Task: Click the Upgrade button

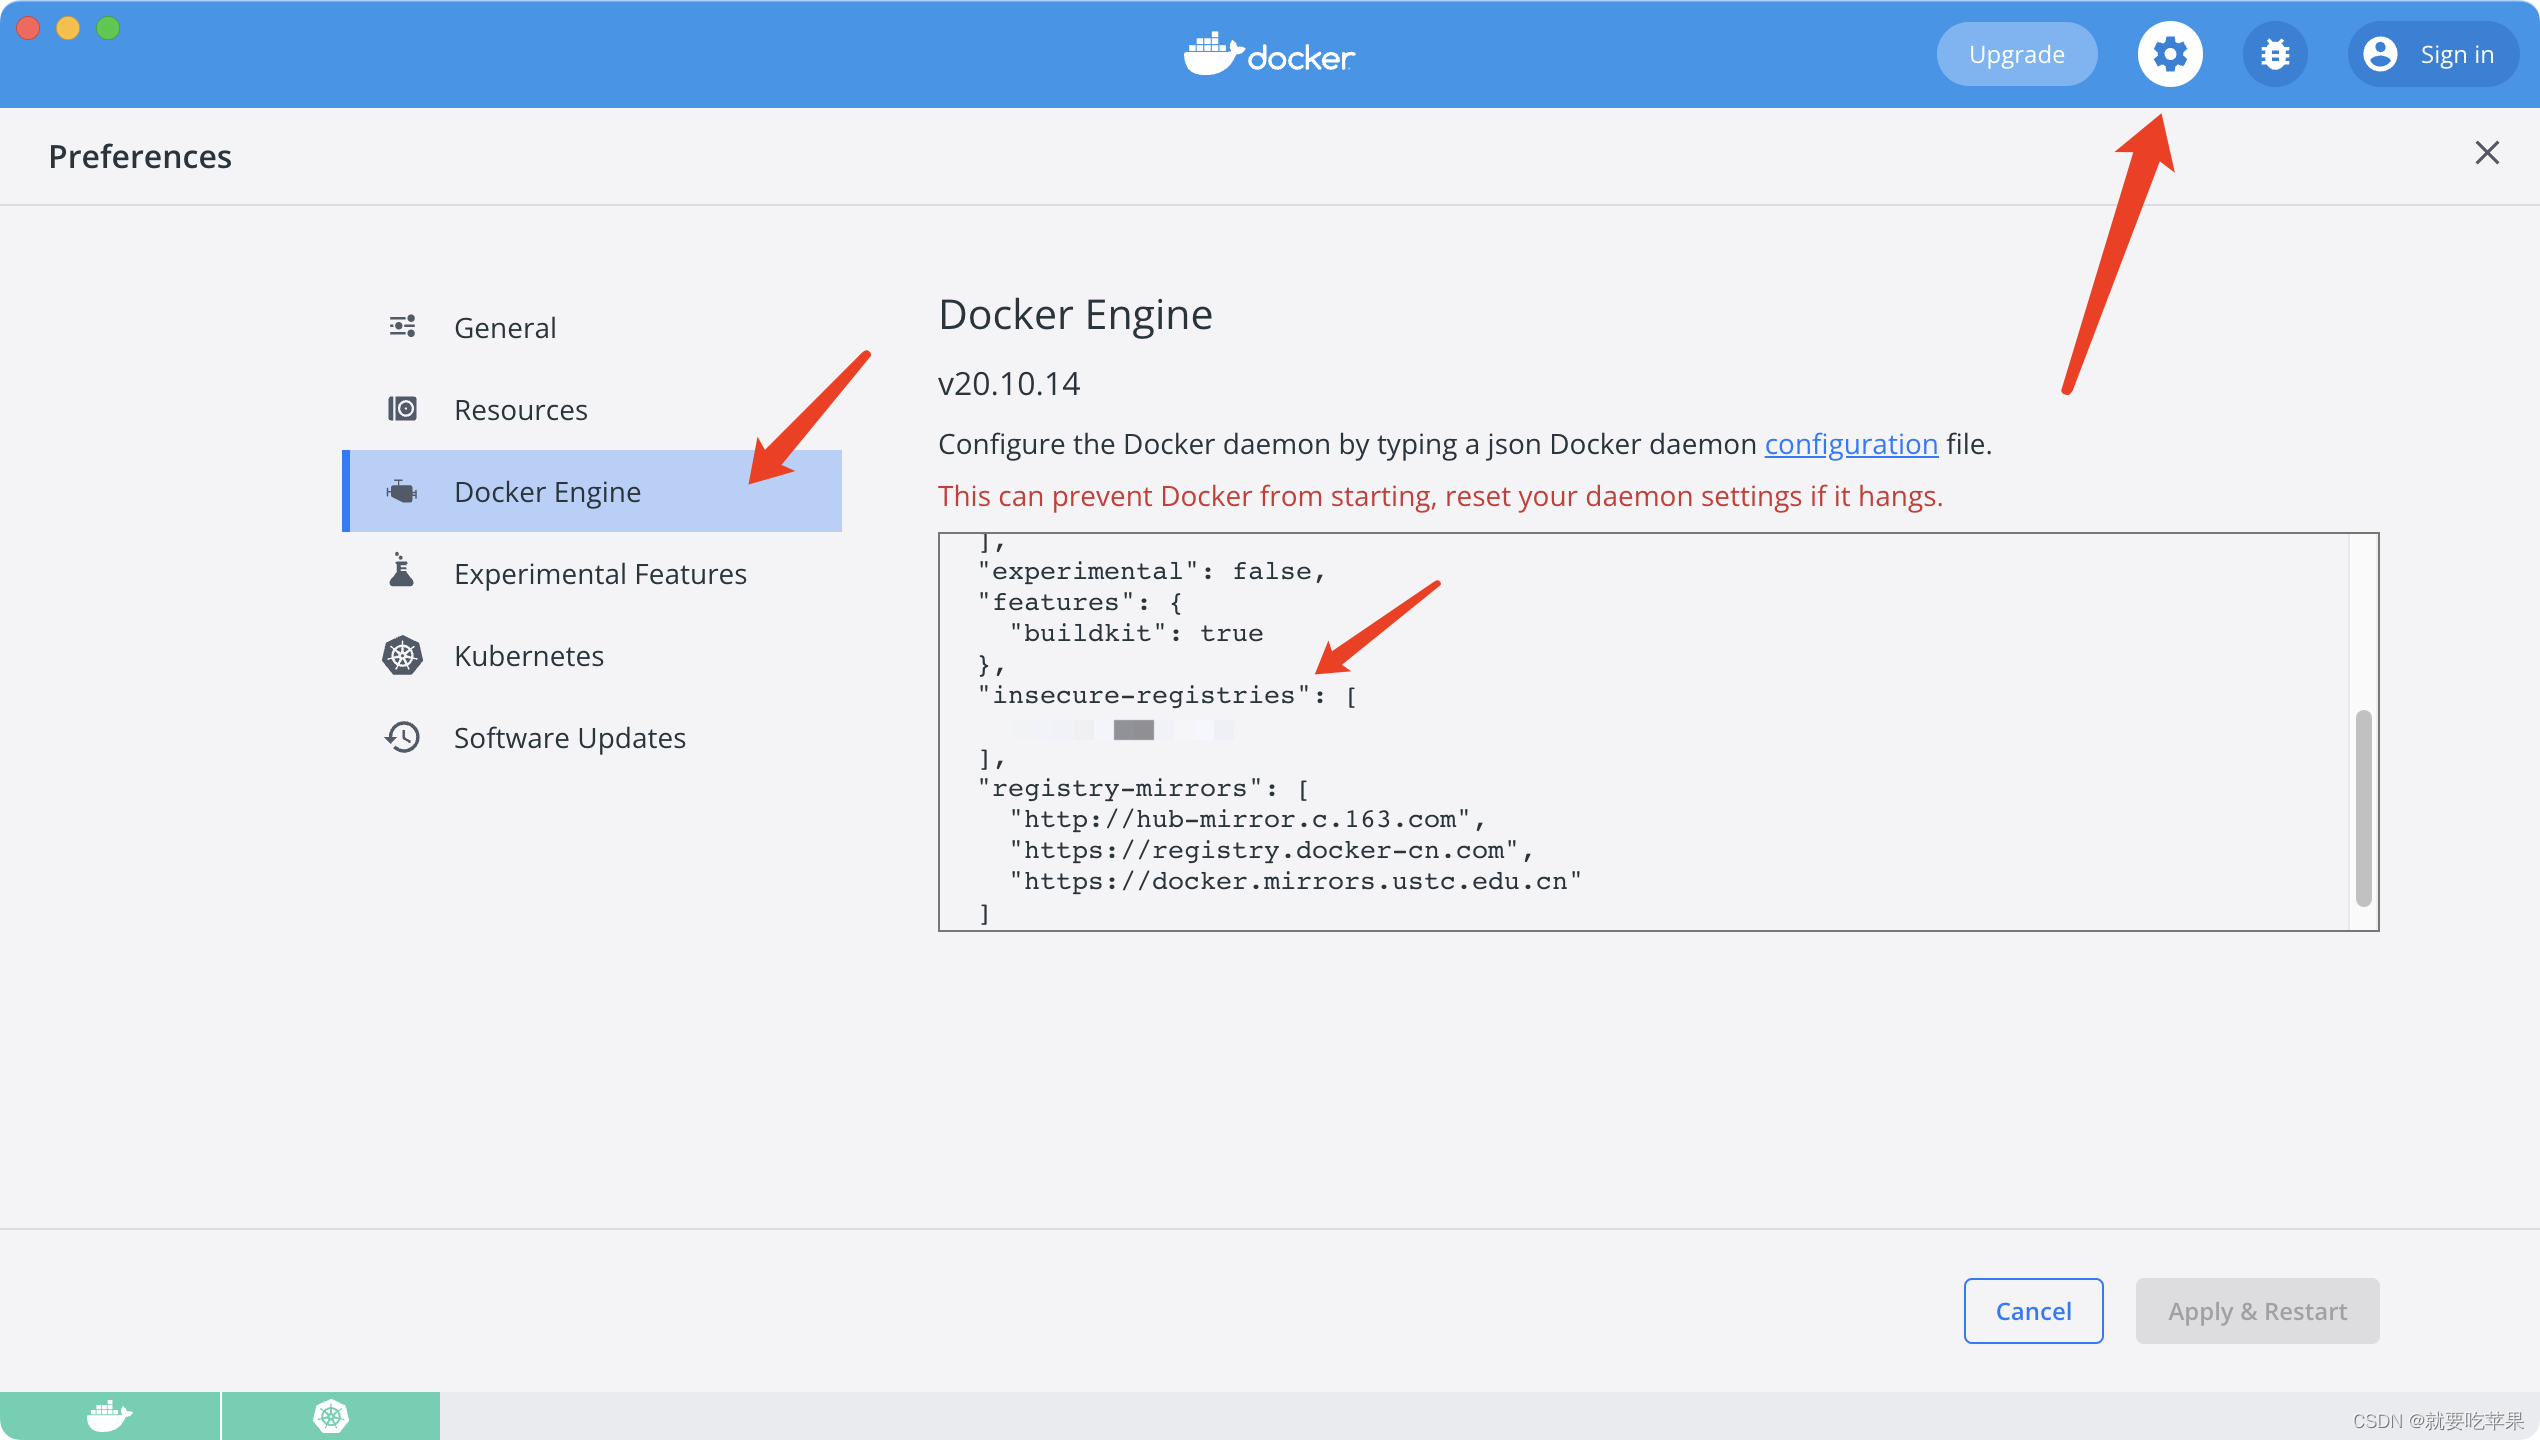Action: click(2015, 52)
